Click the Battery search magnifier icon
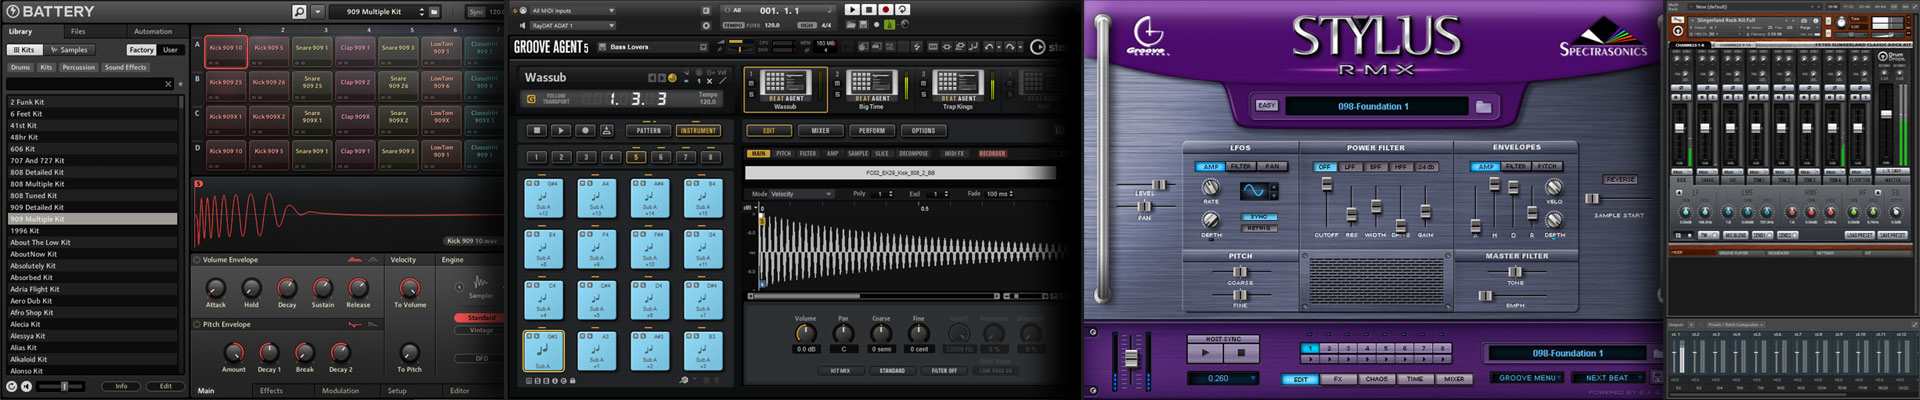This screenshot has width=1920, height=400. tap(299, 12)
